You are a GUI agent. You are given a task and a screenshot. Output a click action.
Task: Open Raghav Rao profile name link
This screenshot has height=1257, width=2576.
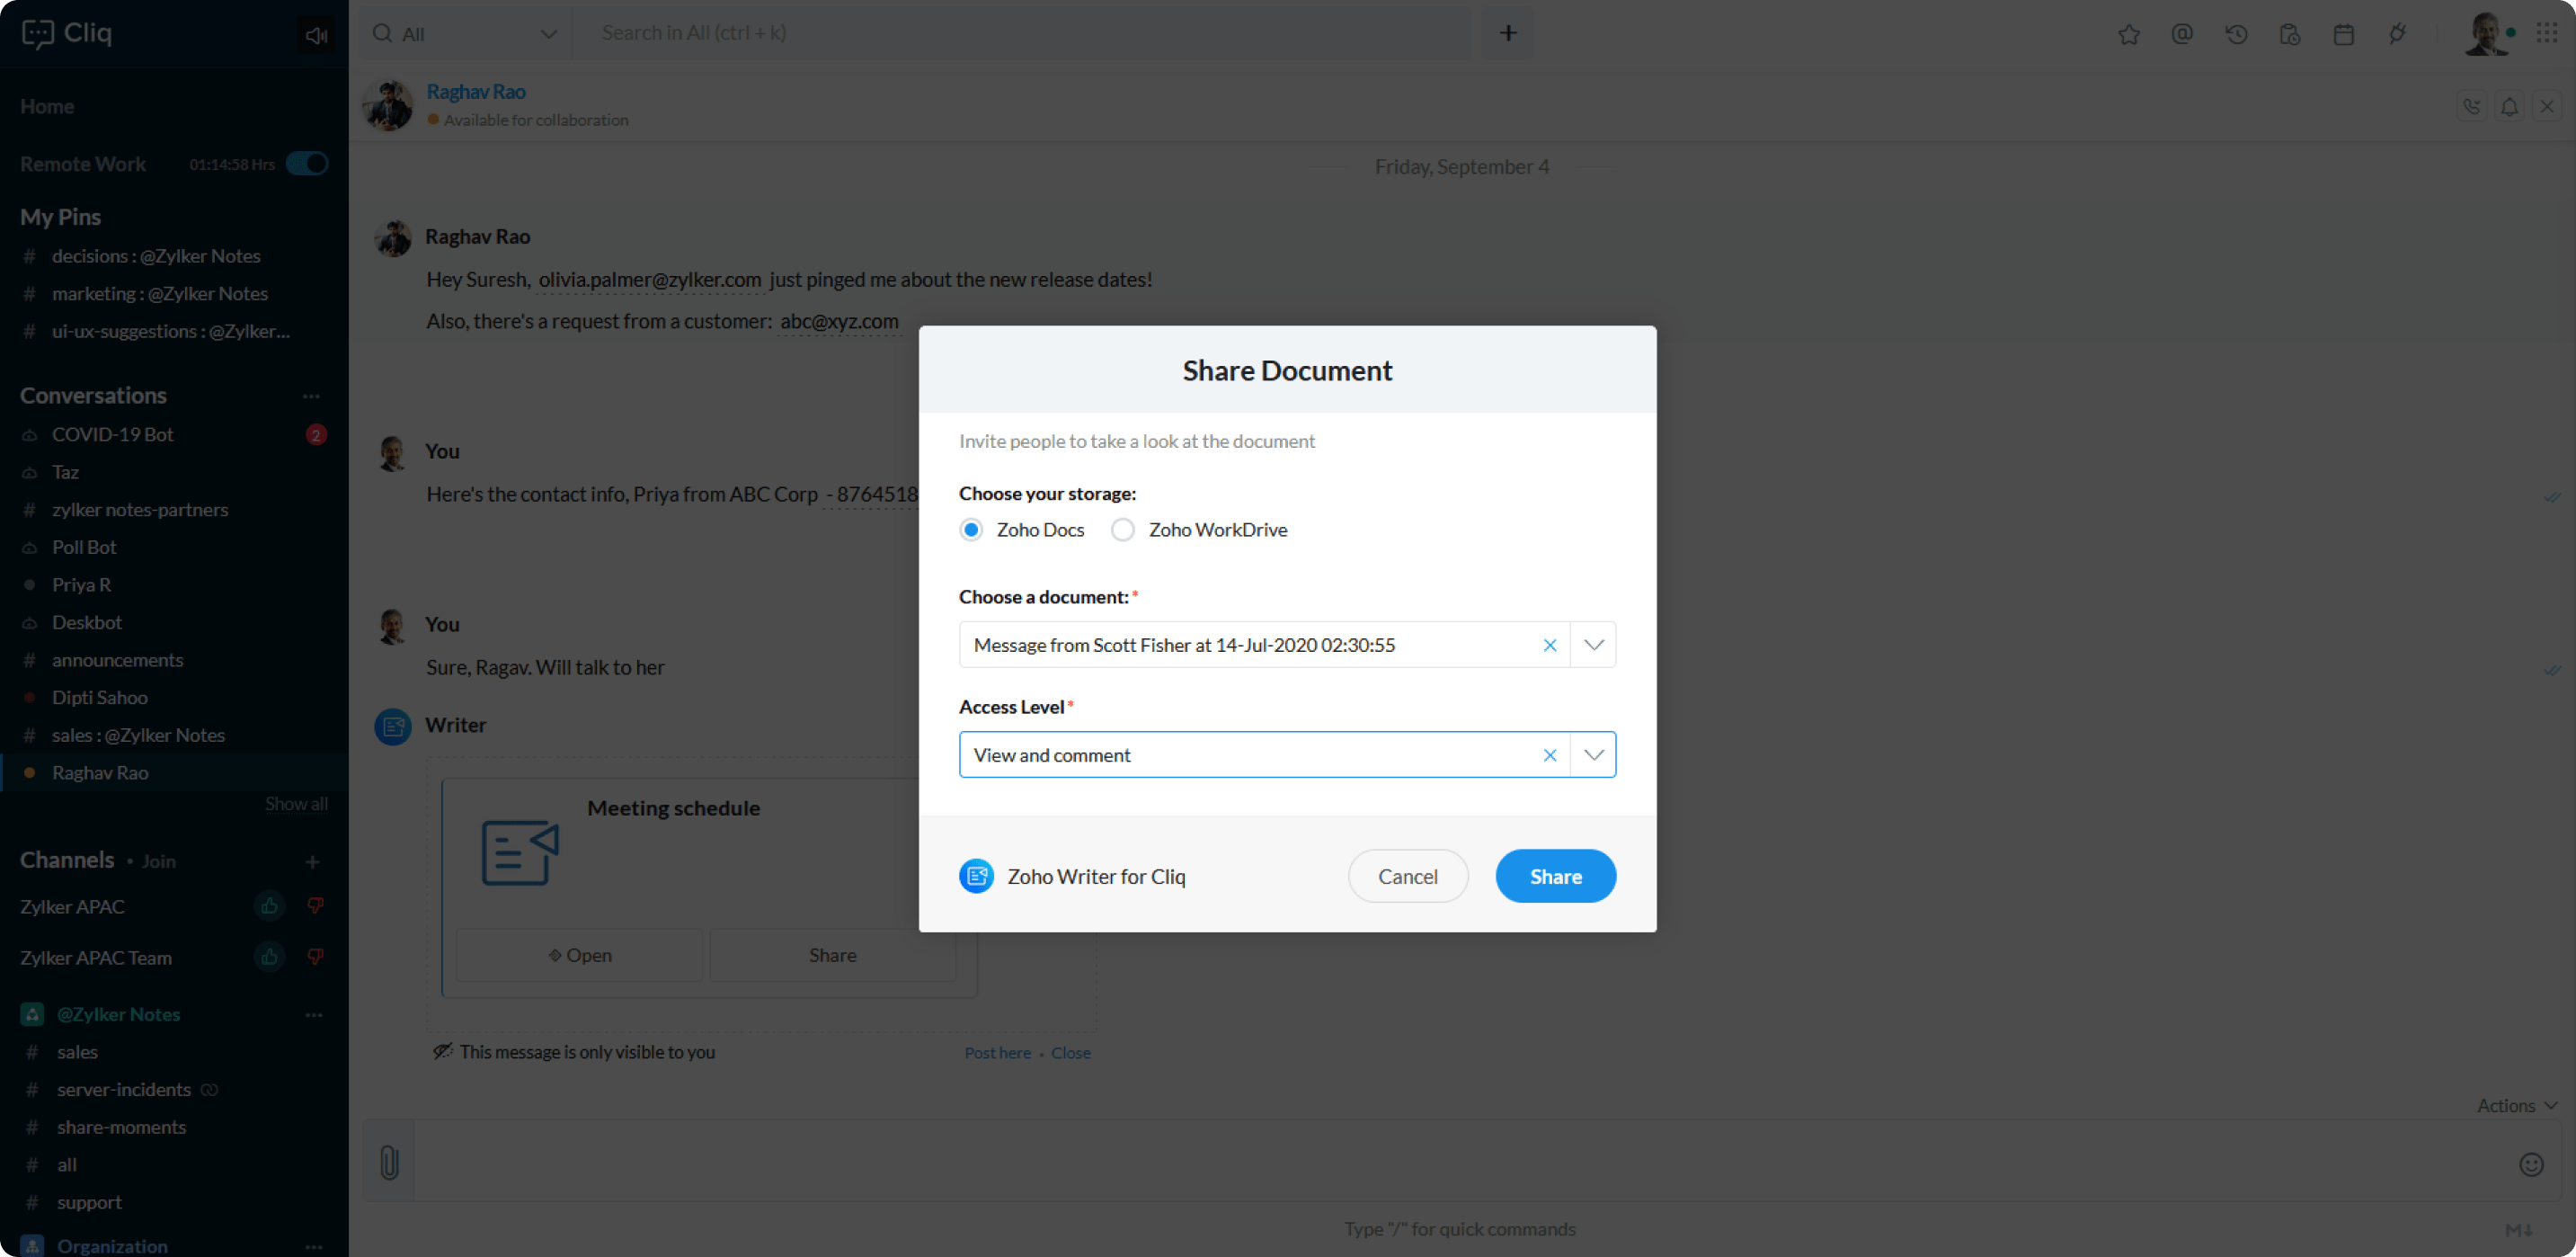point(476,91)
